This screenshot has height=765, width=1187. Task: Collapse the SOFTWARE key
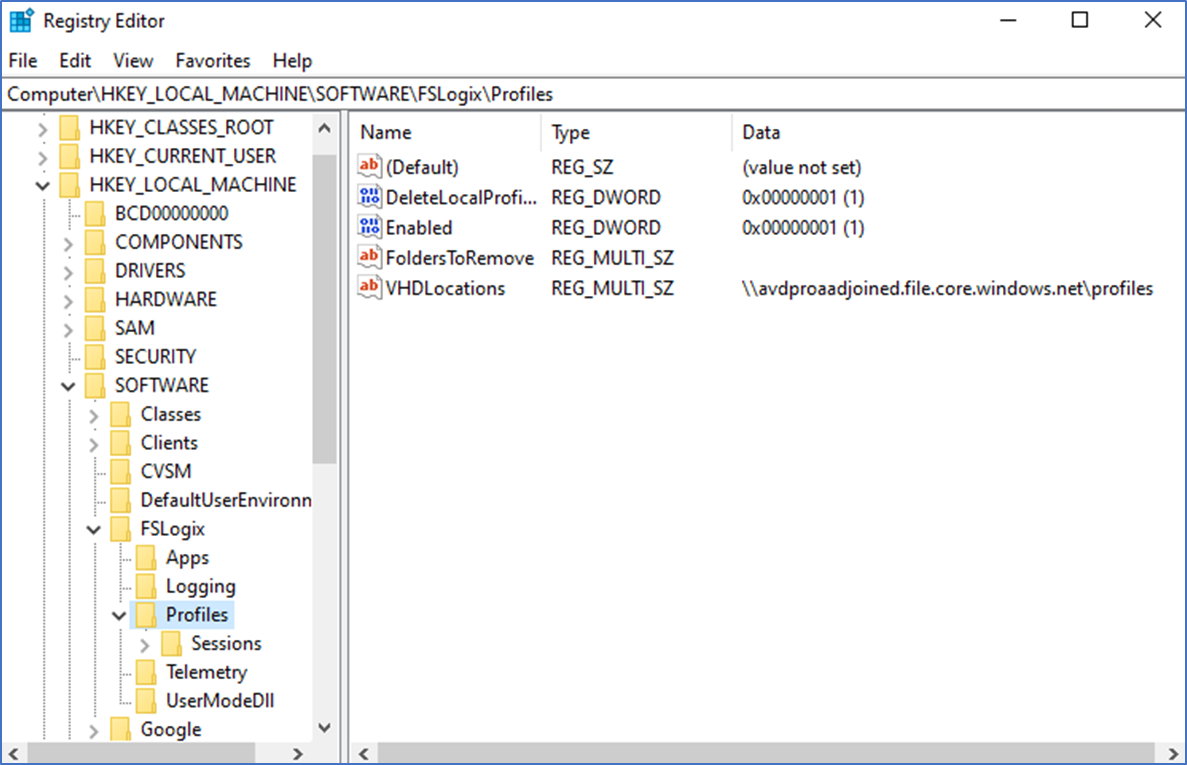(68, 387)
